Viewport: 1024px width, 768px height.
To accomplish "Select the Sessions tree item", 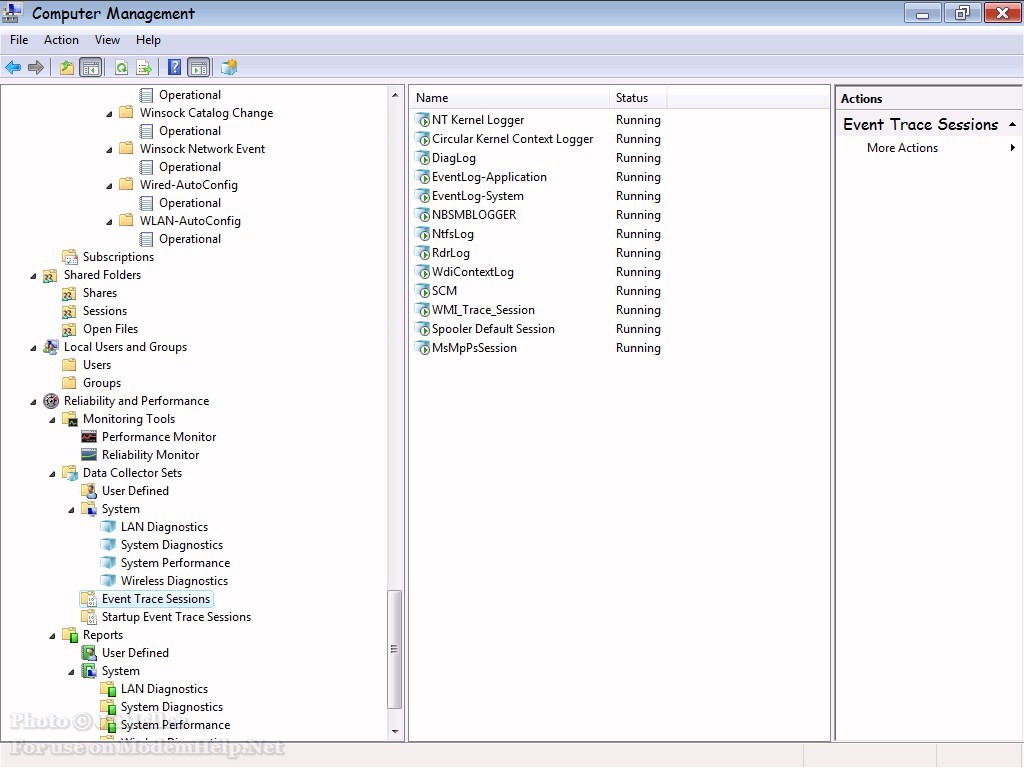I will point(104,311).
